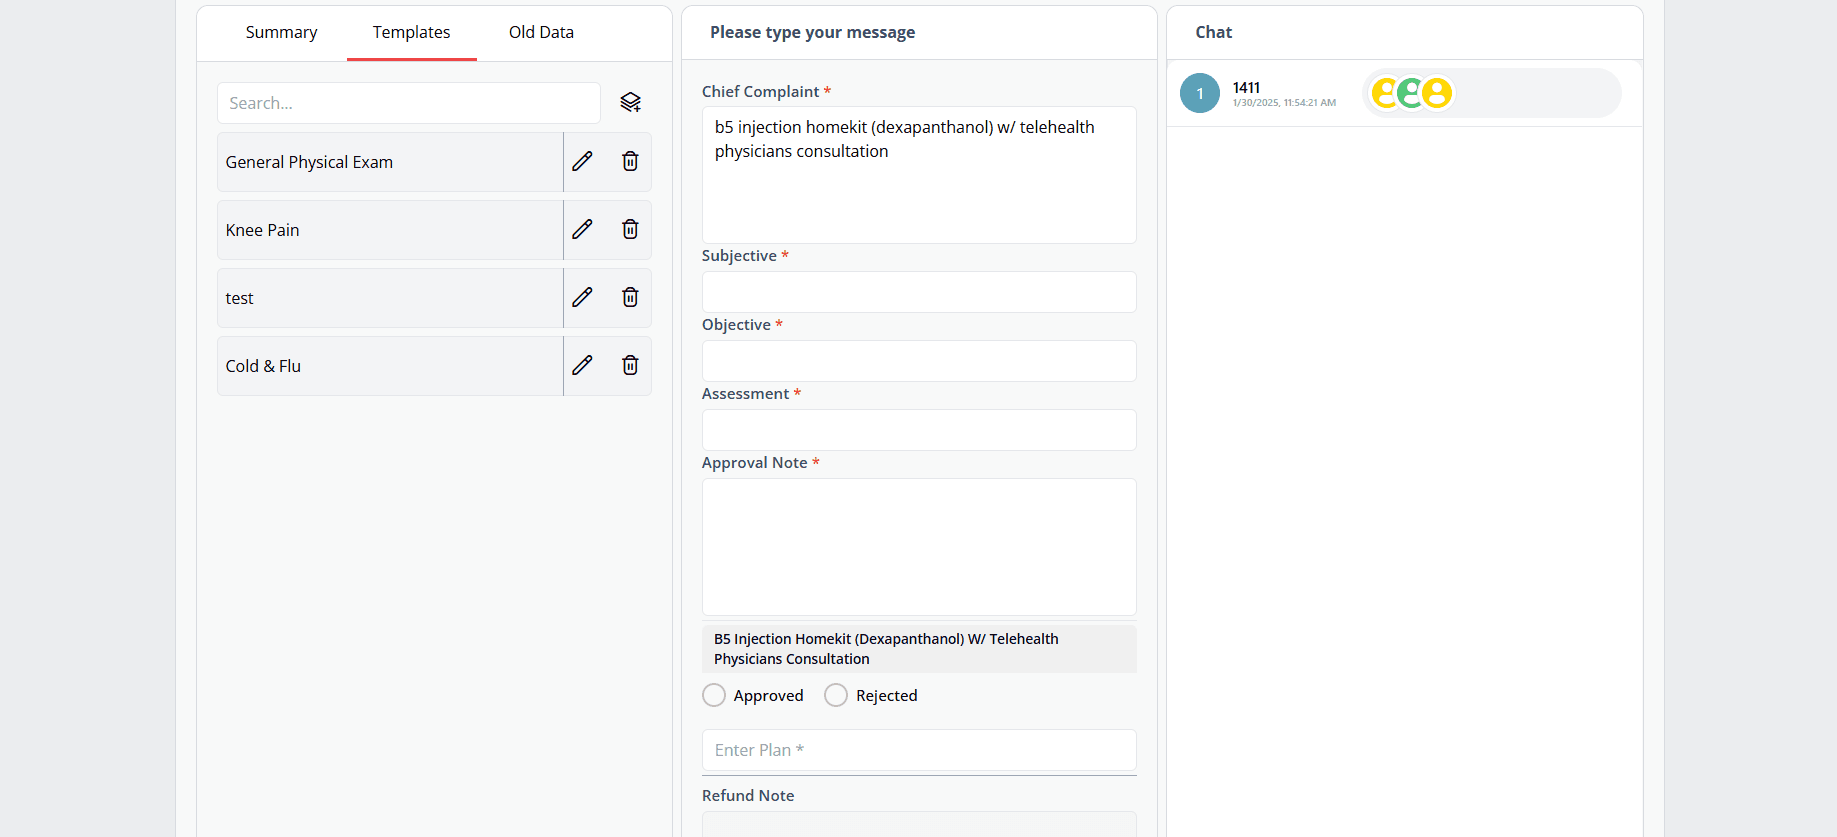Delete the Cold & Flu template
Image resolution: width=1837 pixels, height=837 pixels.
(x=630, y=365)
